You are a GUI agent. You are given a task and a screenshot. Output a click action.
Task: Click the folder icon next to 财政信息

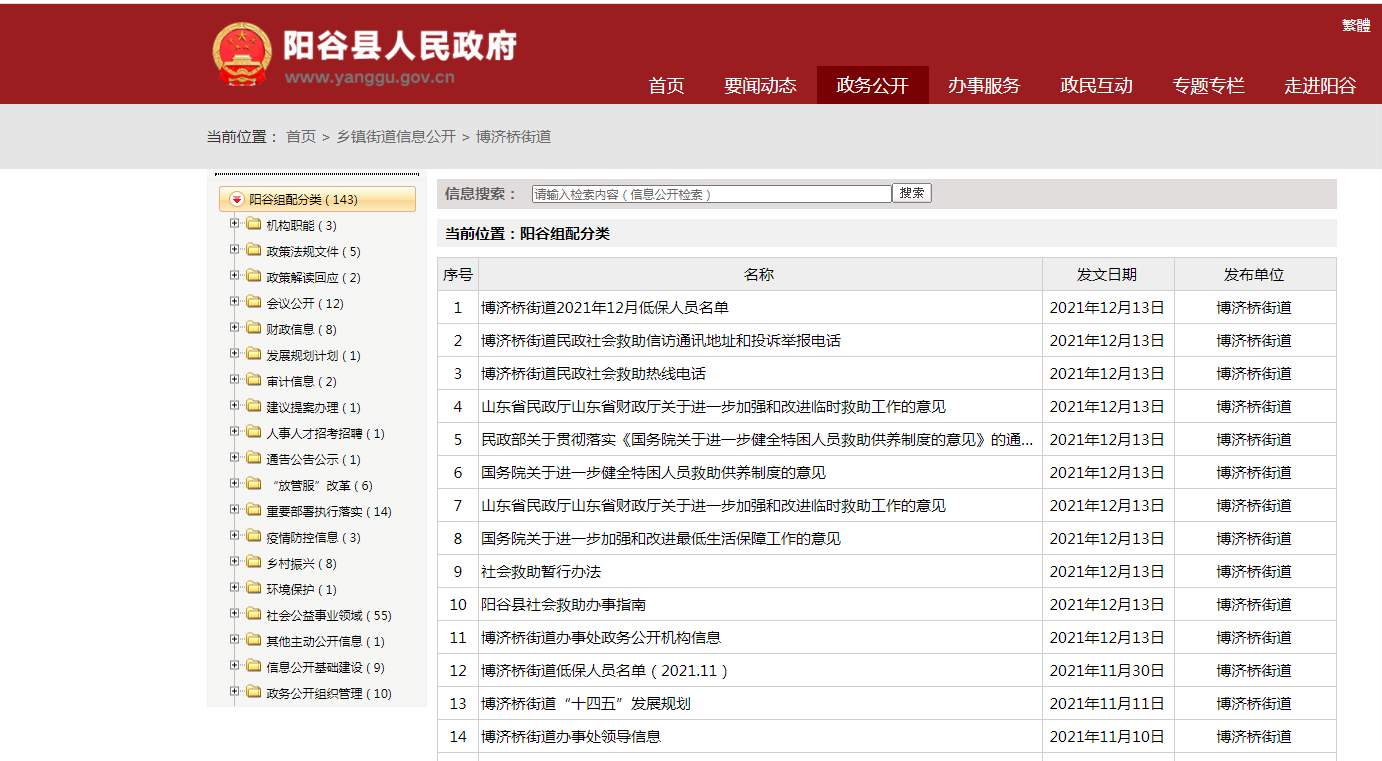point(254,328)
